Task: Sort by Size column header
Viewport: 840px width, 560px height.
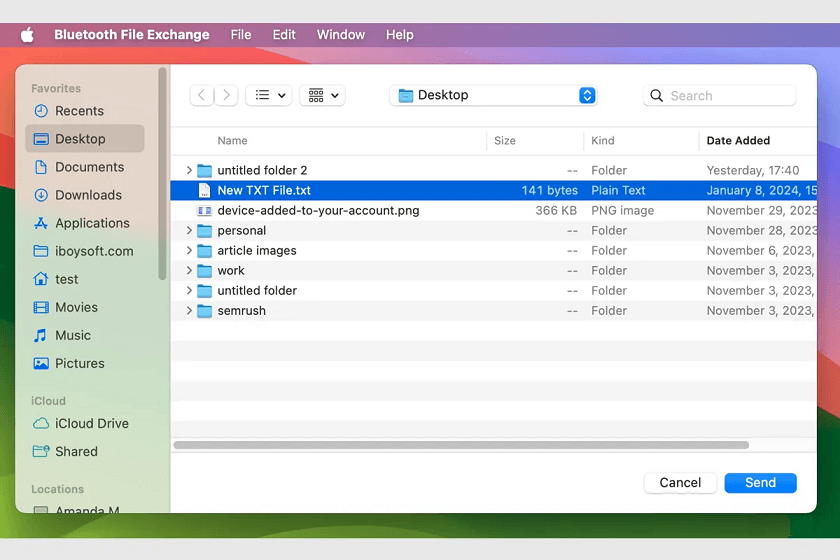Action: pyautogui.click(x=505, y=140)
